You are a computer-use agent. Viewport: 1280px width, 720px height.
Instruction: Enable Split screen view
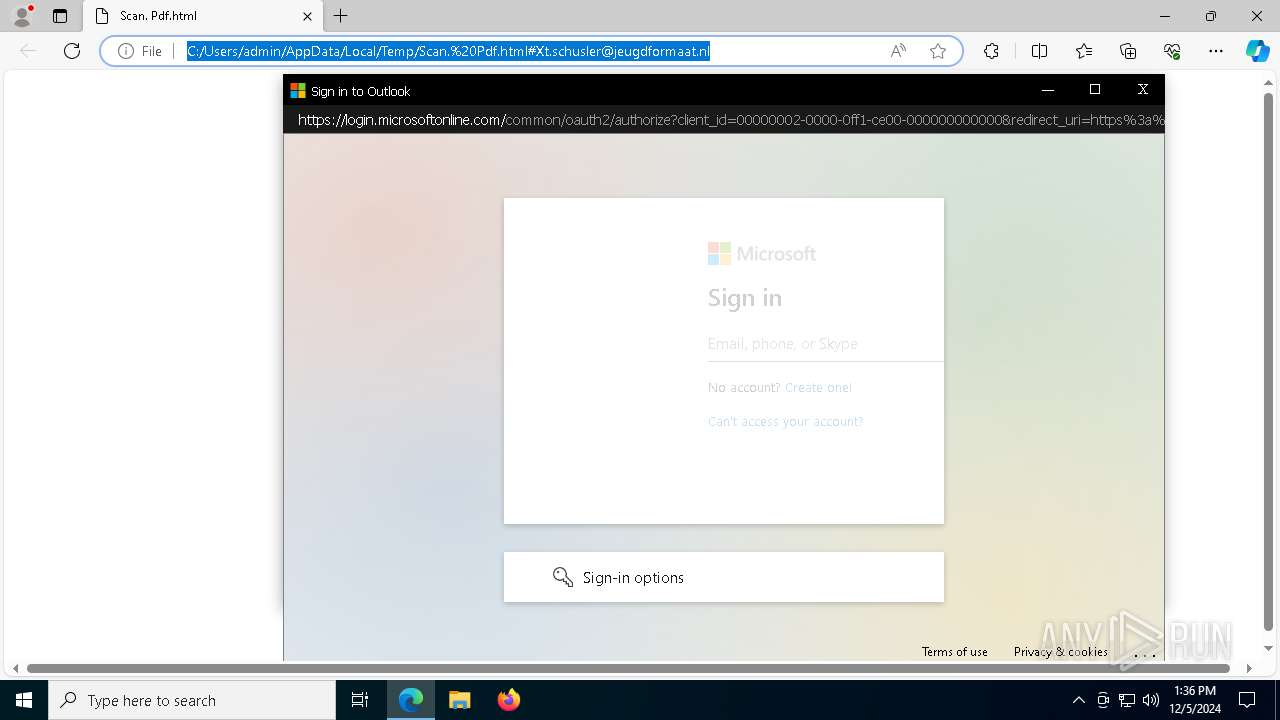(1039, 51)
